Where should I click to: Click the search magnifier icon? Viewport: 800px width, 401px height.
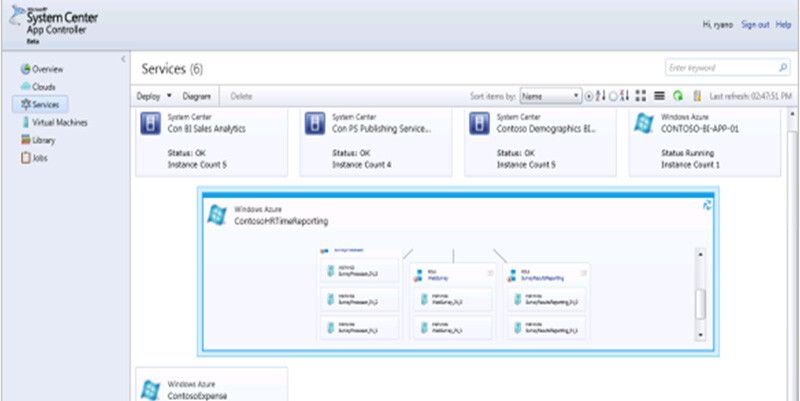(783, 67)
